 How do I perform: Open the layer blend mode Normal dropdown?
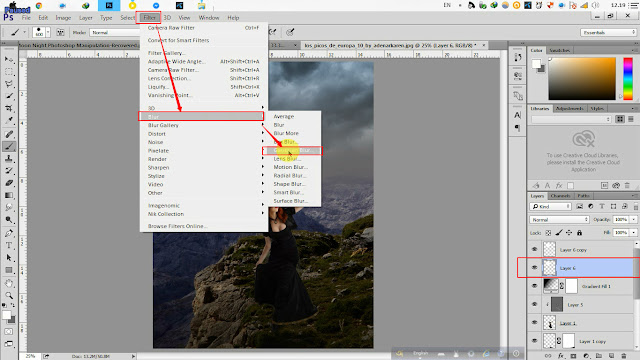[x=559, y=220]
